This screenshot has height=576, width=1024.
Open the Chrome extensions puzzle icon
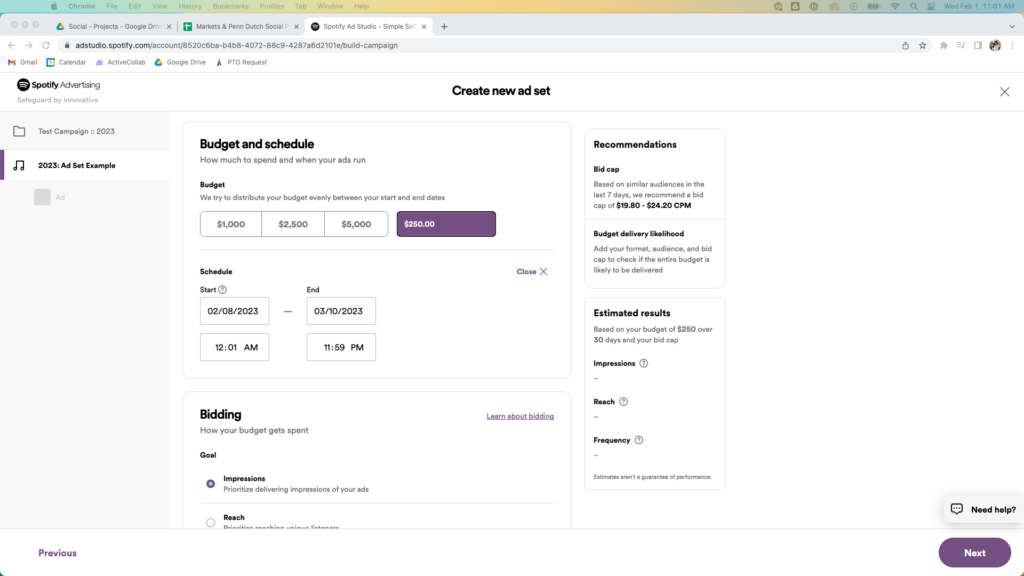point(944,45)
